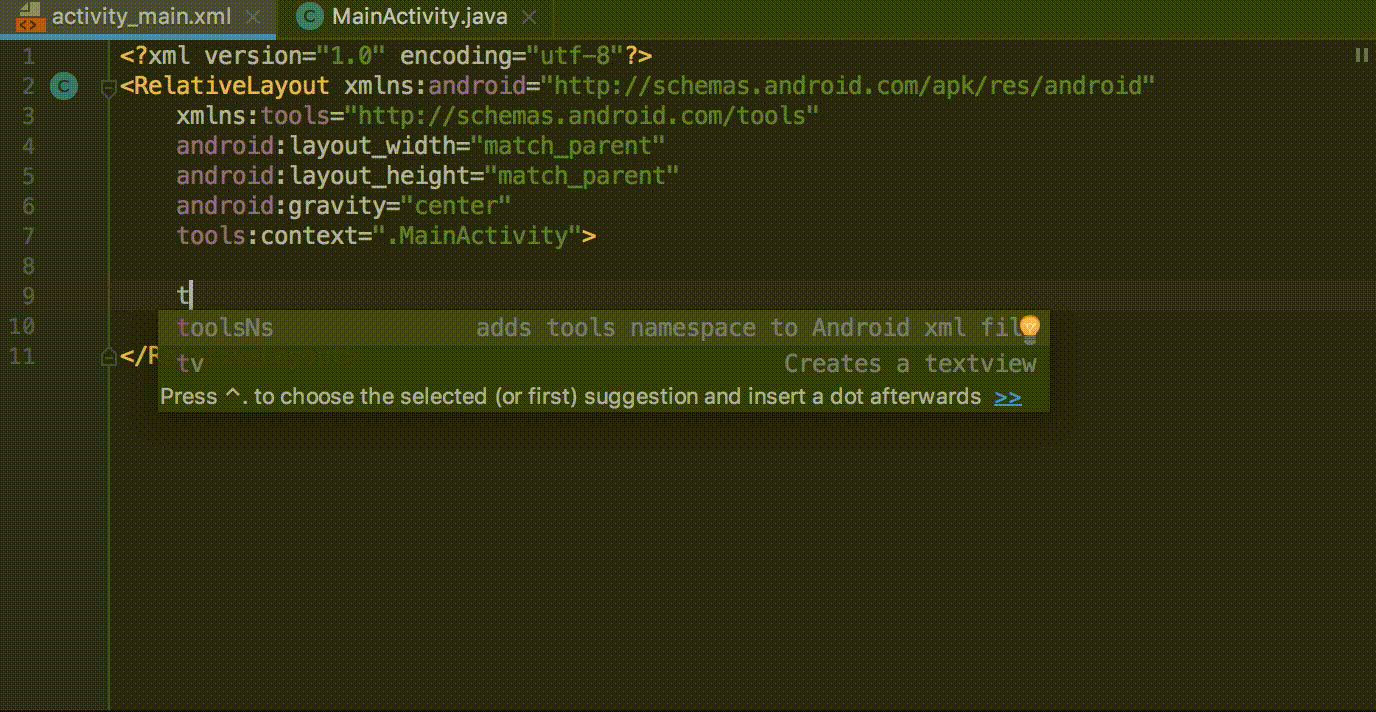Click the Java class icon on MainActivity tab

[311, 17]
